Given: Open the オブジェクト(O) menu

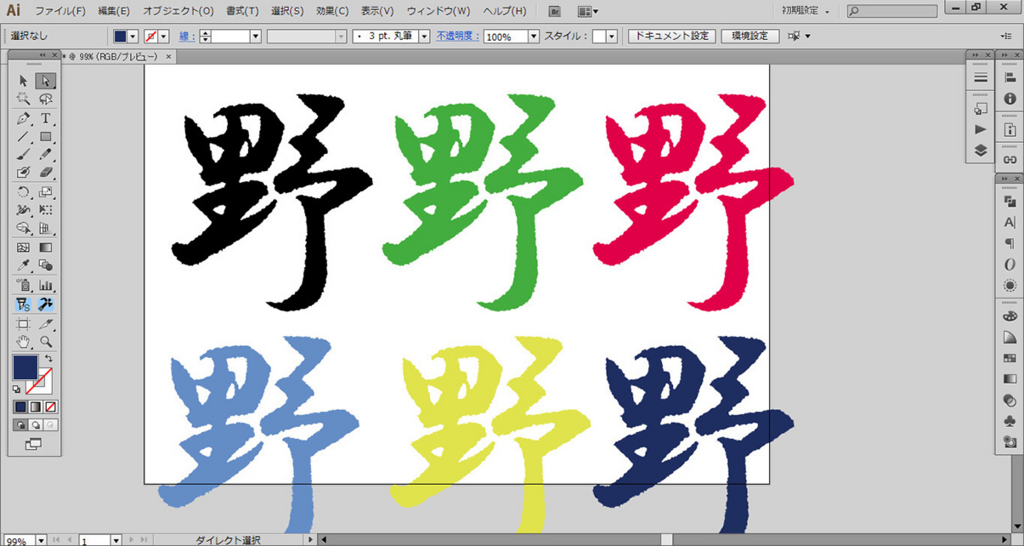Looking at the screenshot, I should point(178,11).
